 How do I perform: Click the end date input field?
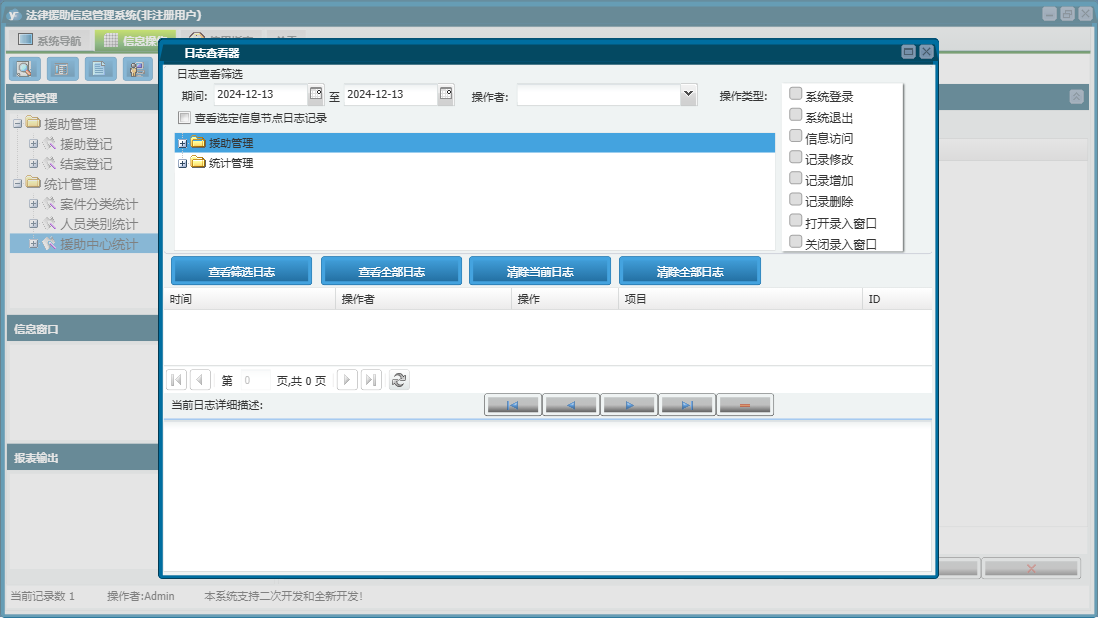click(x=391, y=94)
